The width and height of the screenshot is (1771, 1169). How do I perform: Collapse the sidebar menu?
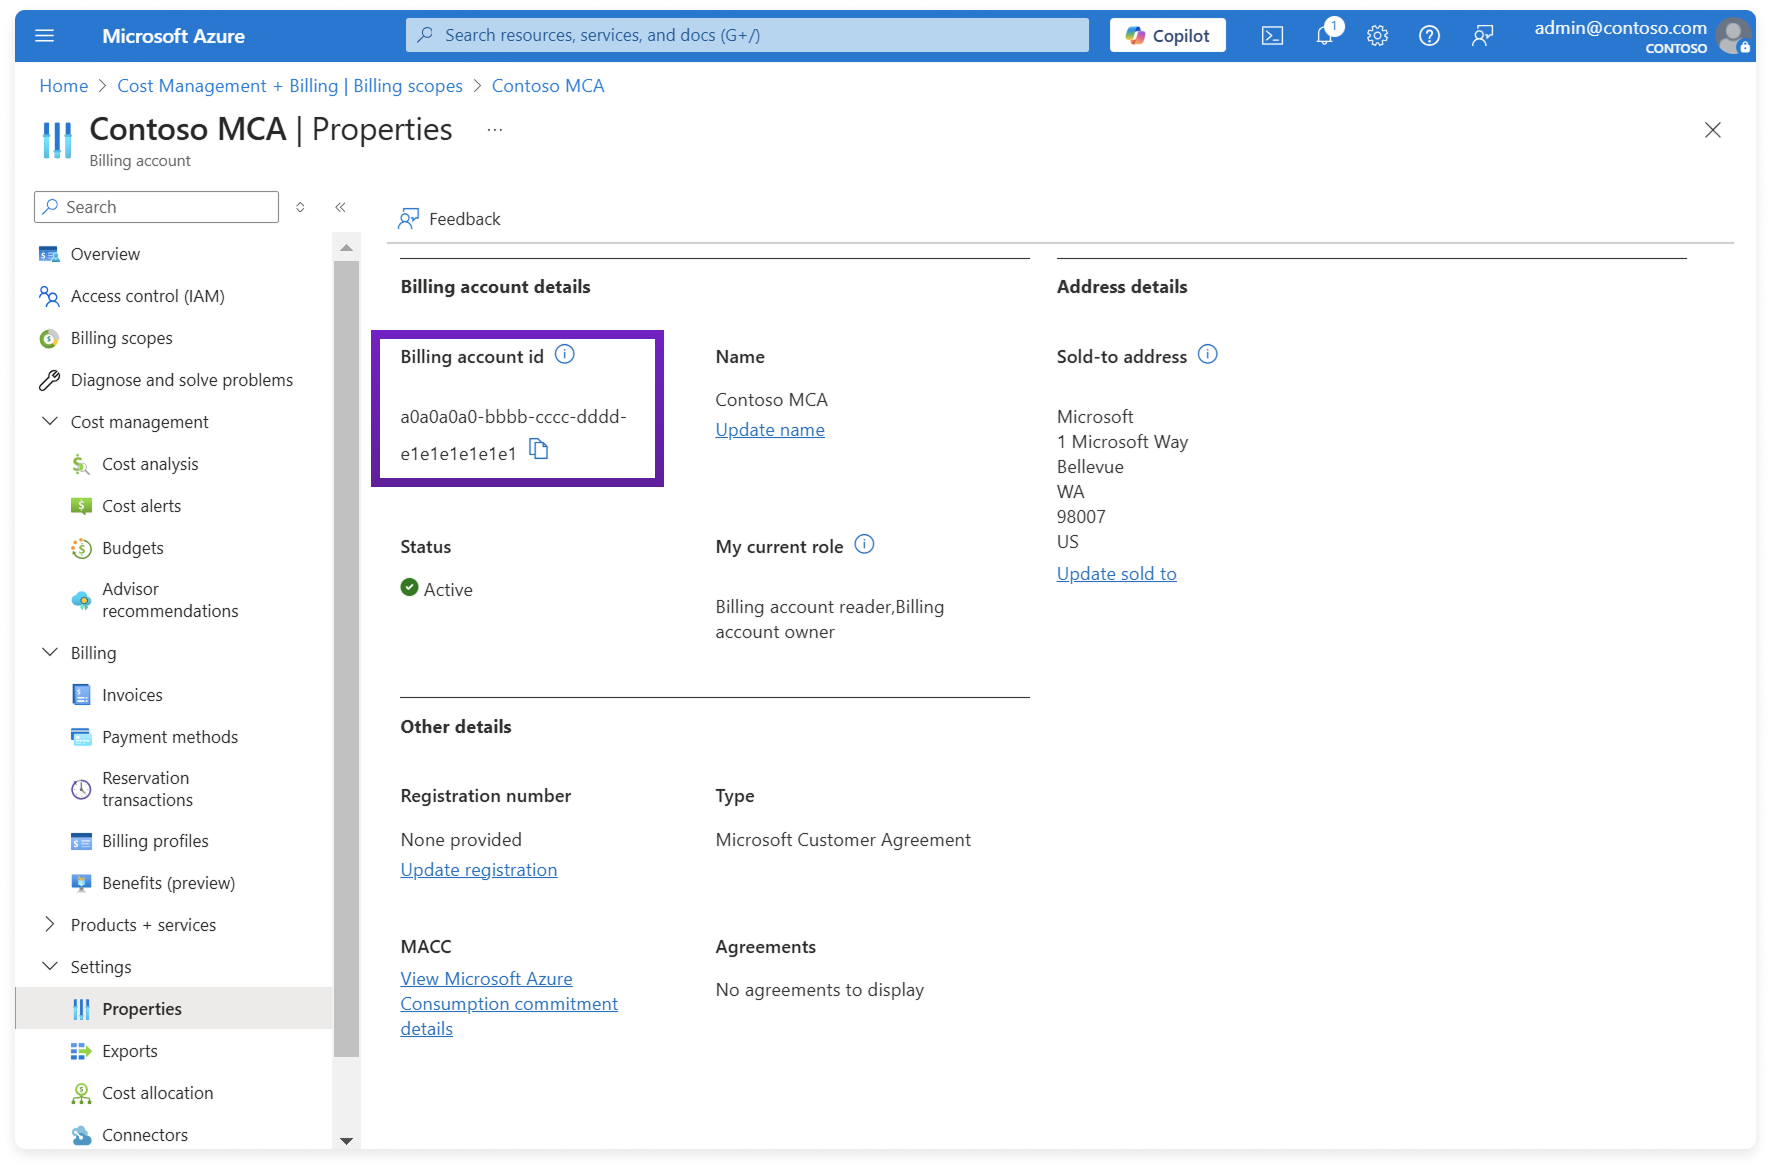pyautogui.click(x=340, y=207)
